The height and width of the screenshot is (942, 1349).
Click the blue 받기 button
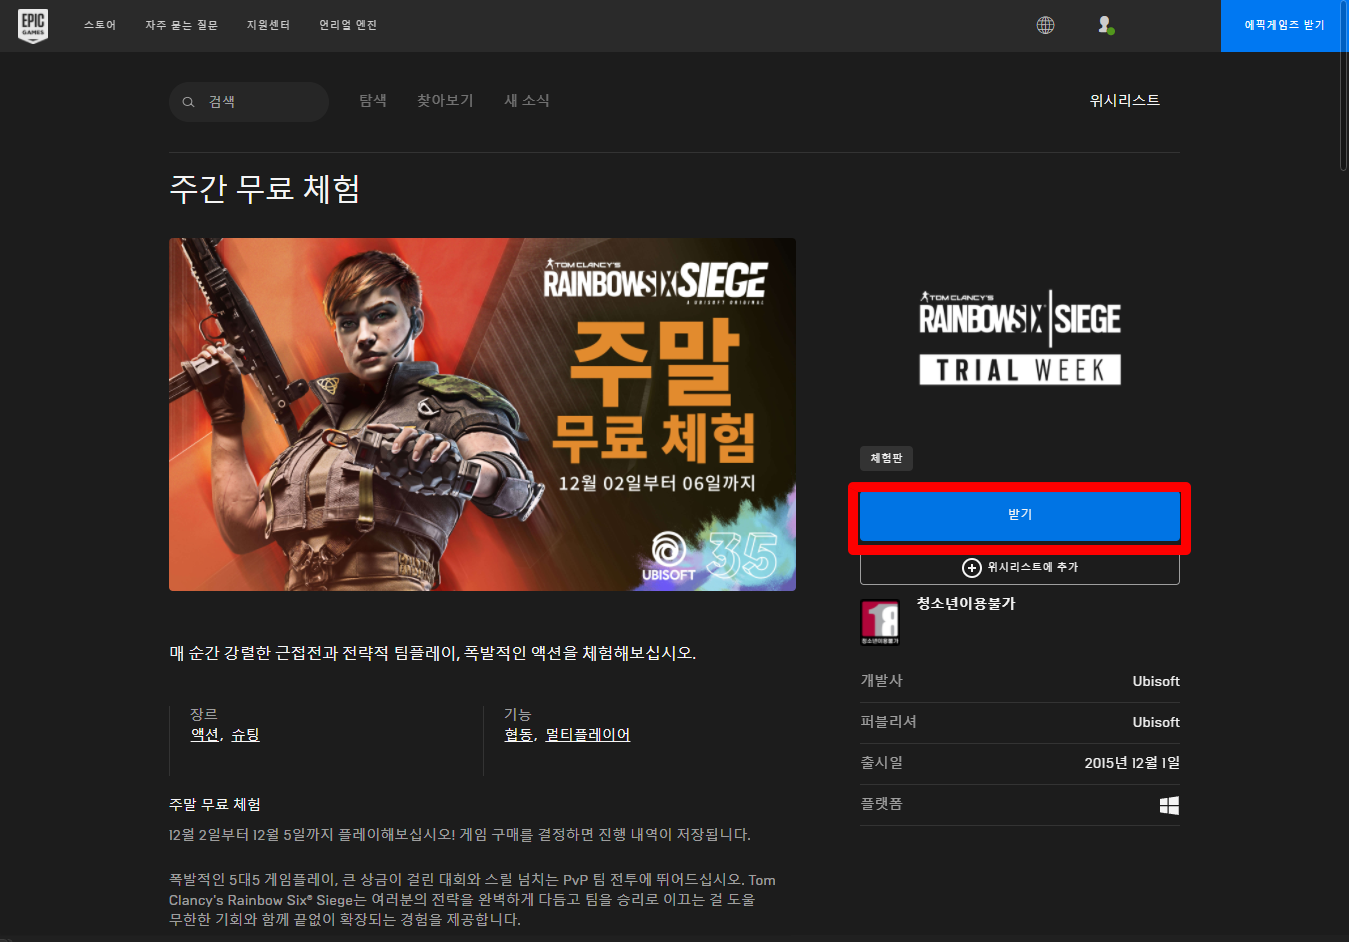(x=1020, y=515)
